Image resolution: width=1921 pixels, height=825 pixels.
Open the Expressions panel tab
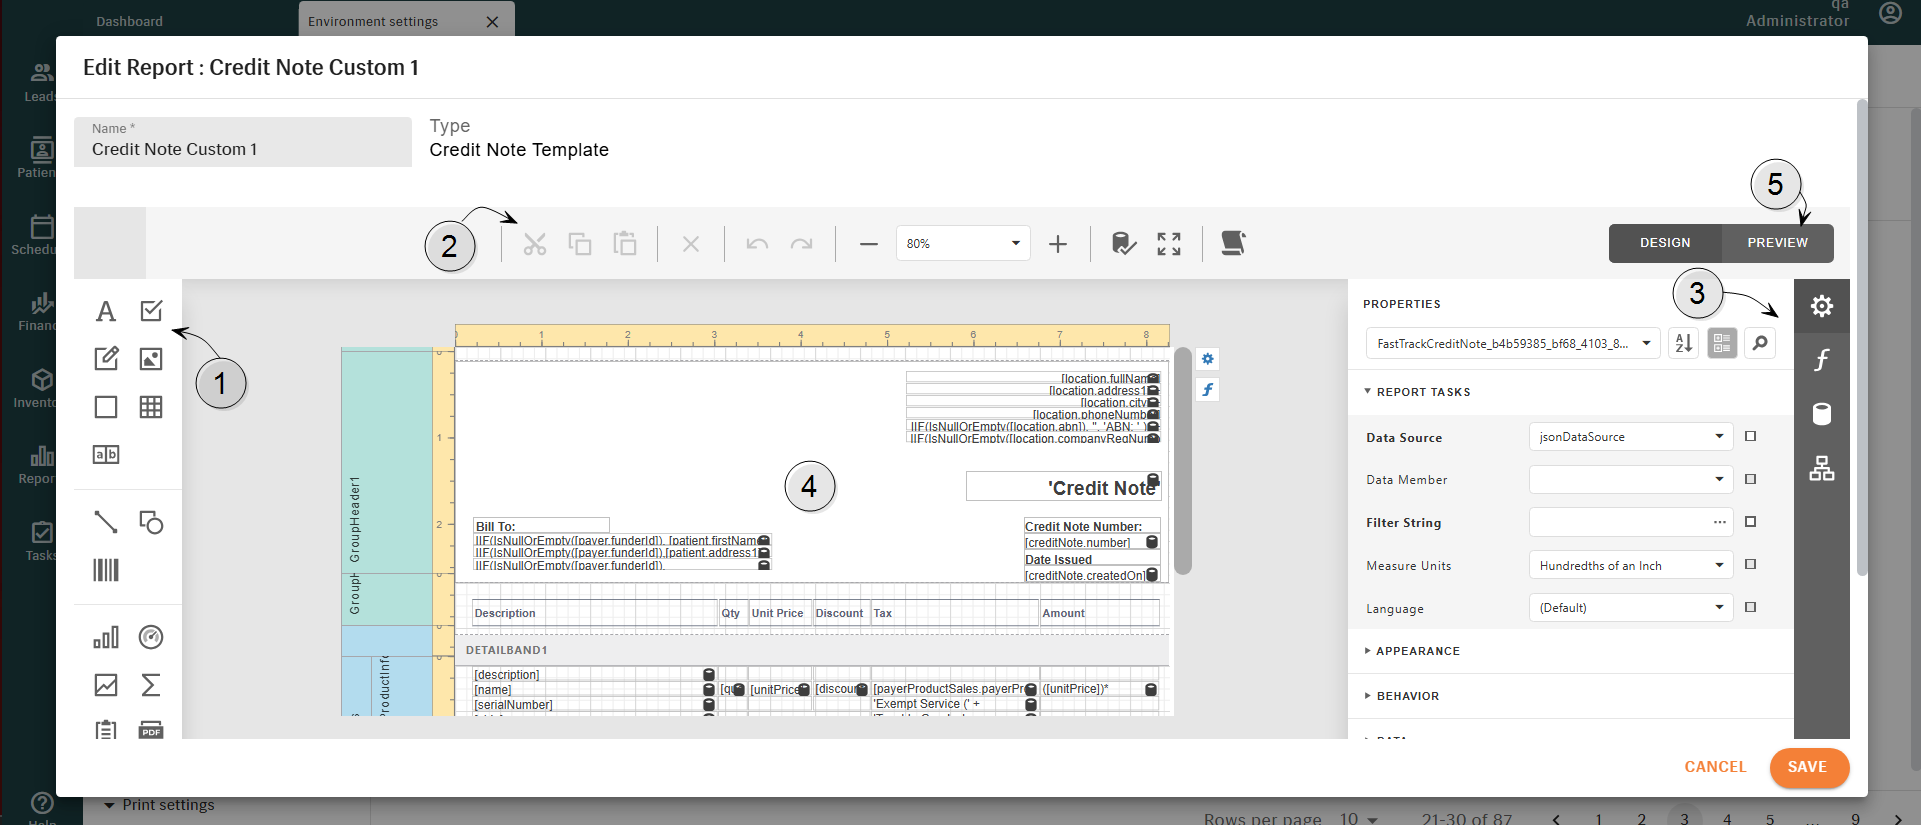pos(1821,360)
